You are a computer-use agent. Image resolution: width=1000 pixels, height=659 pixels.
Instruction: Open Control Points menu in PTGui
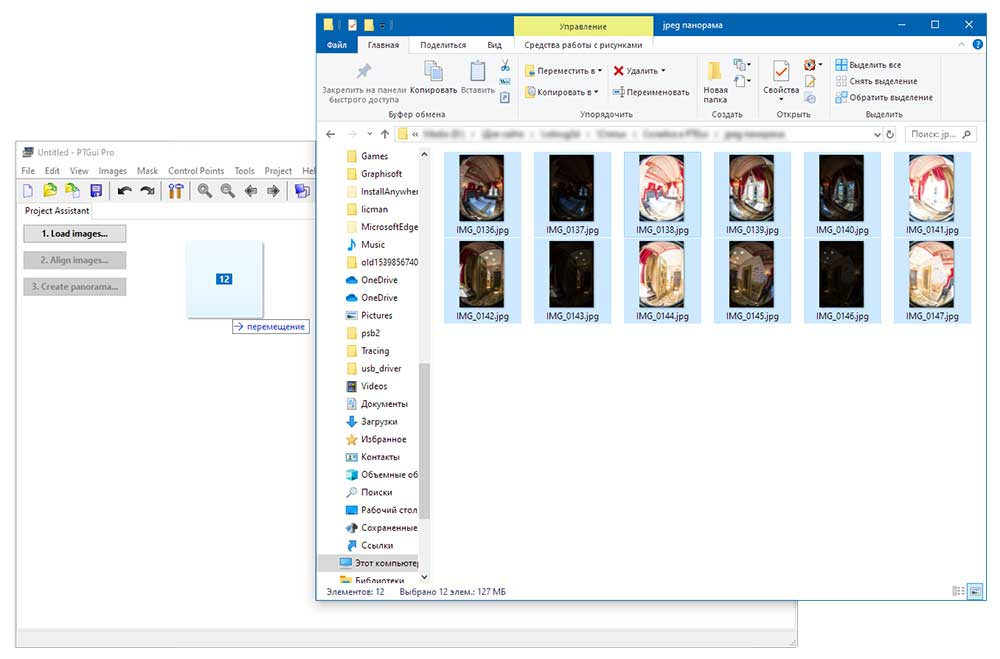pos(196,171)
